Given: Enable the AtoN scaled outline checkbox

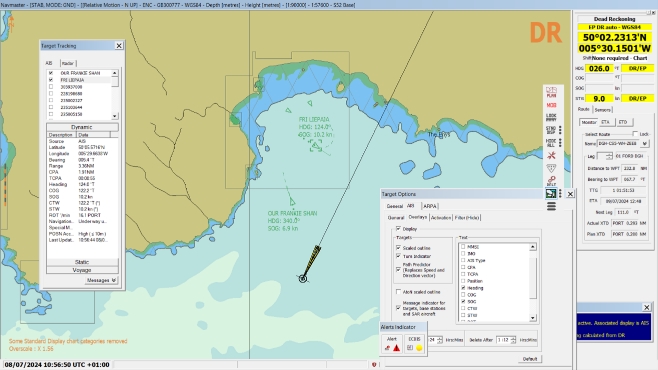Looking at the screenshot, I should pyautogui.click(x=398, y=292).
